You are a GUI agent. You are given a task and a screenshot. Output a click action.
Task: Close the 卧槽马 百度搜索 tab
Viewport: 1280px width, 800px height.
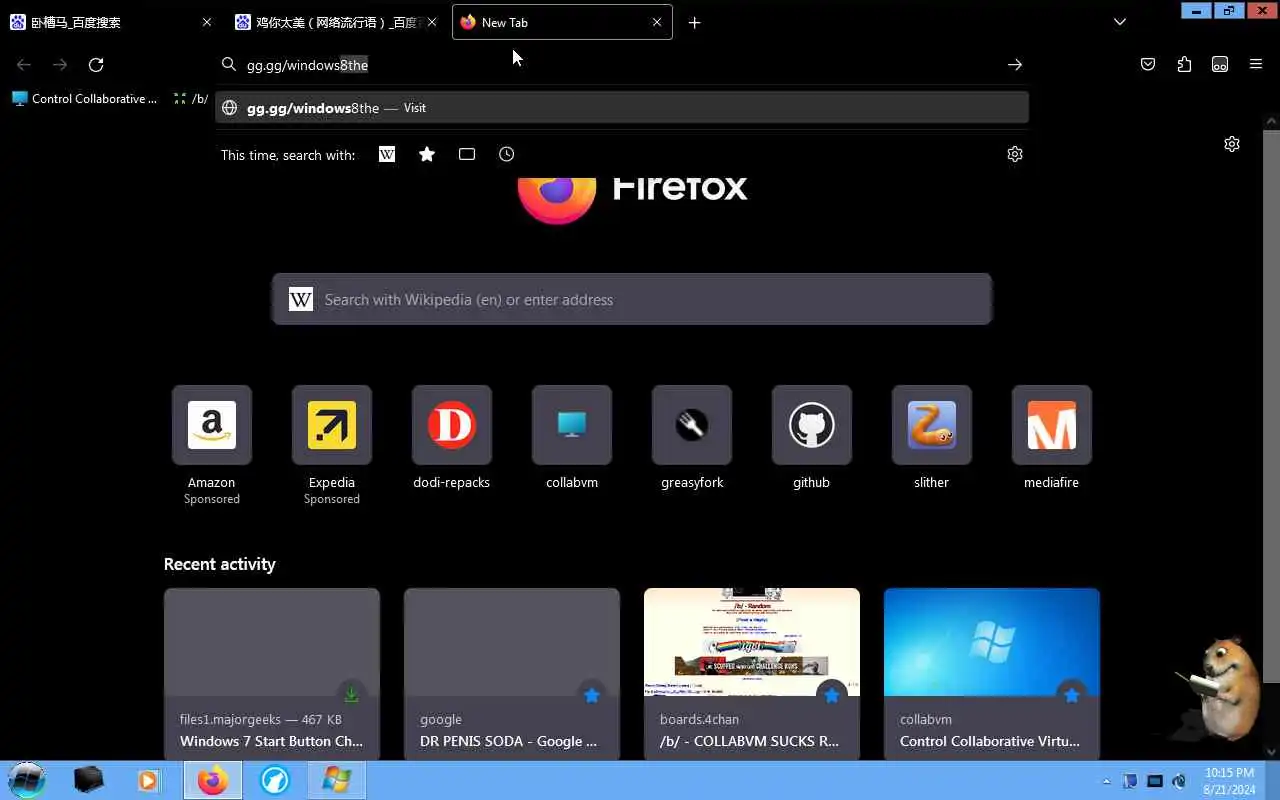(x=207, y=22)
